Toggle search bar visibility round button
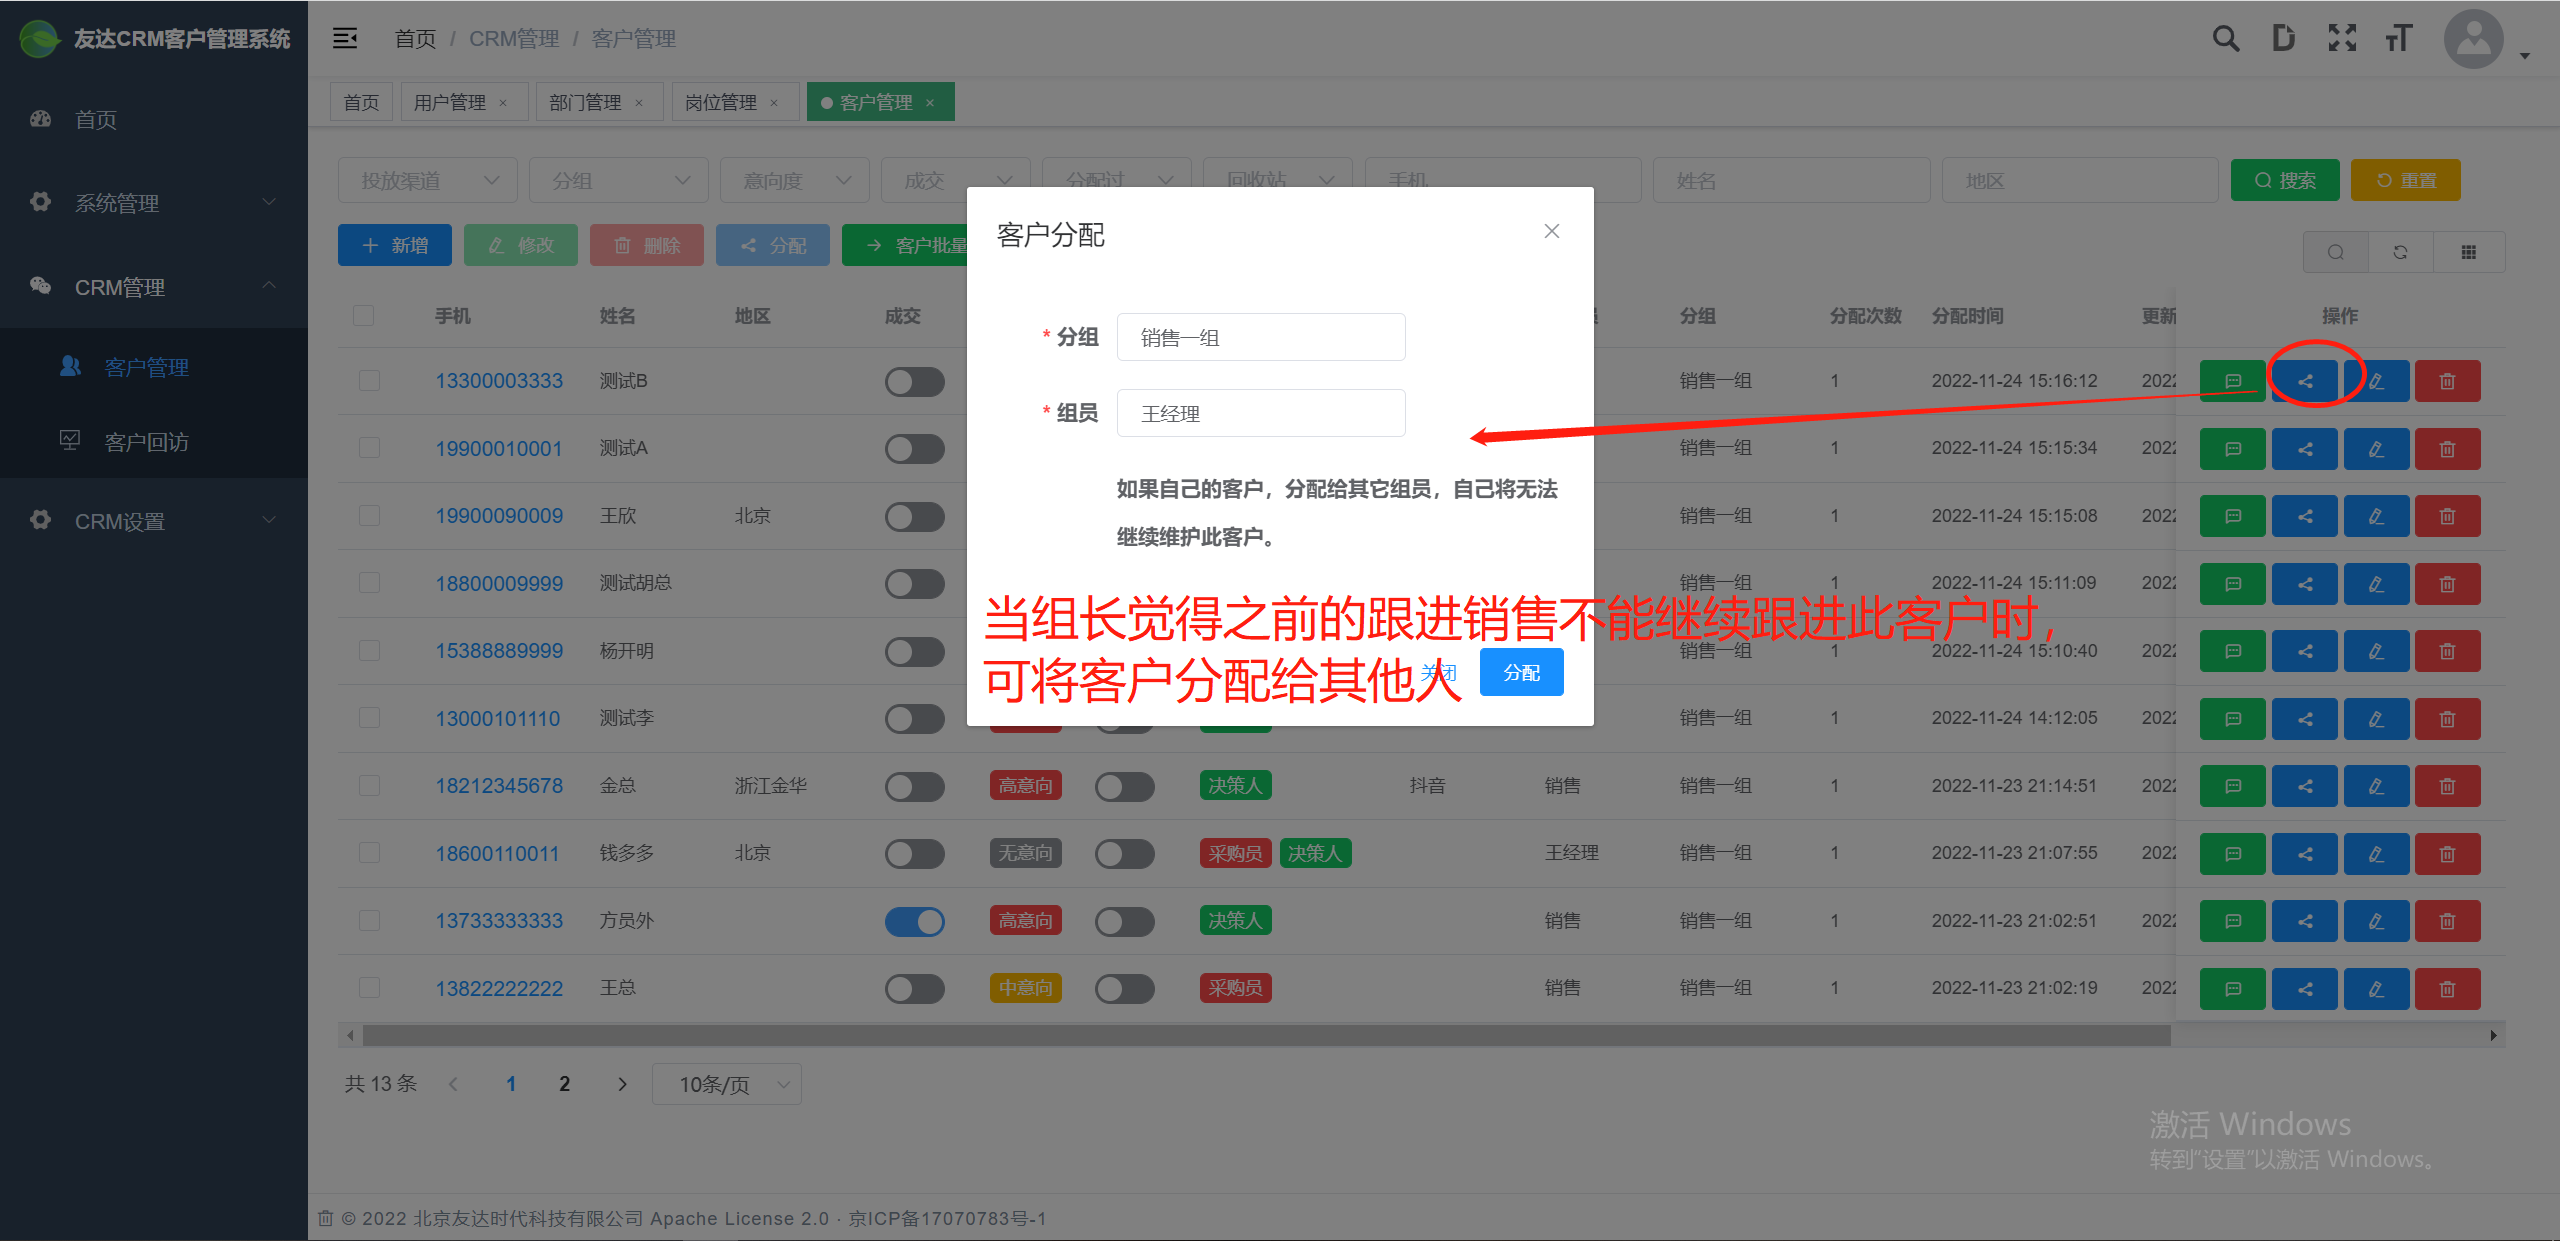 2335,252
